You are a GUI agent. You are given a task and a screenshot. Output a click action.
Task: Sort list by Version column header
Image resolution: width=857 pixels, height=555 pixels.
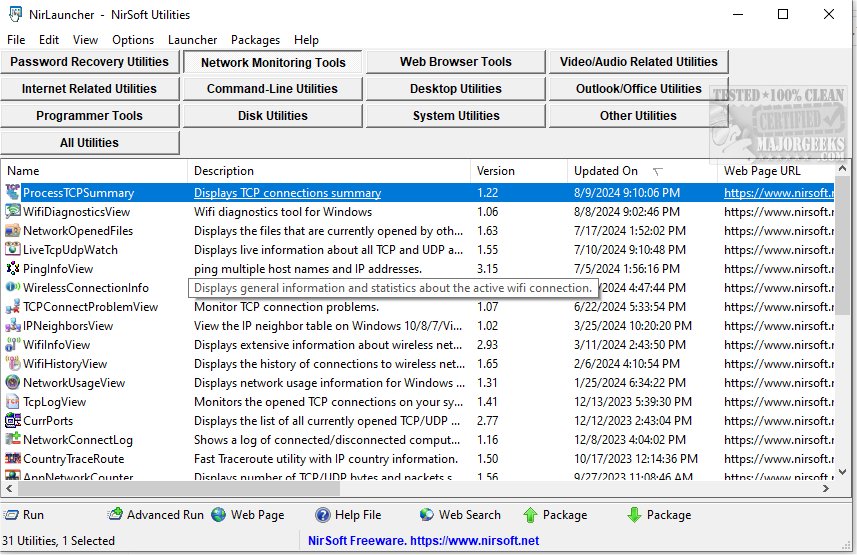[x=519, y=171]
